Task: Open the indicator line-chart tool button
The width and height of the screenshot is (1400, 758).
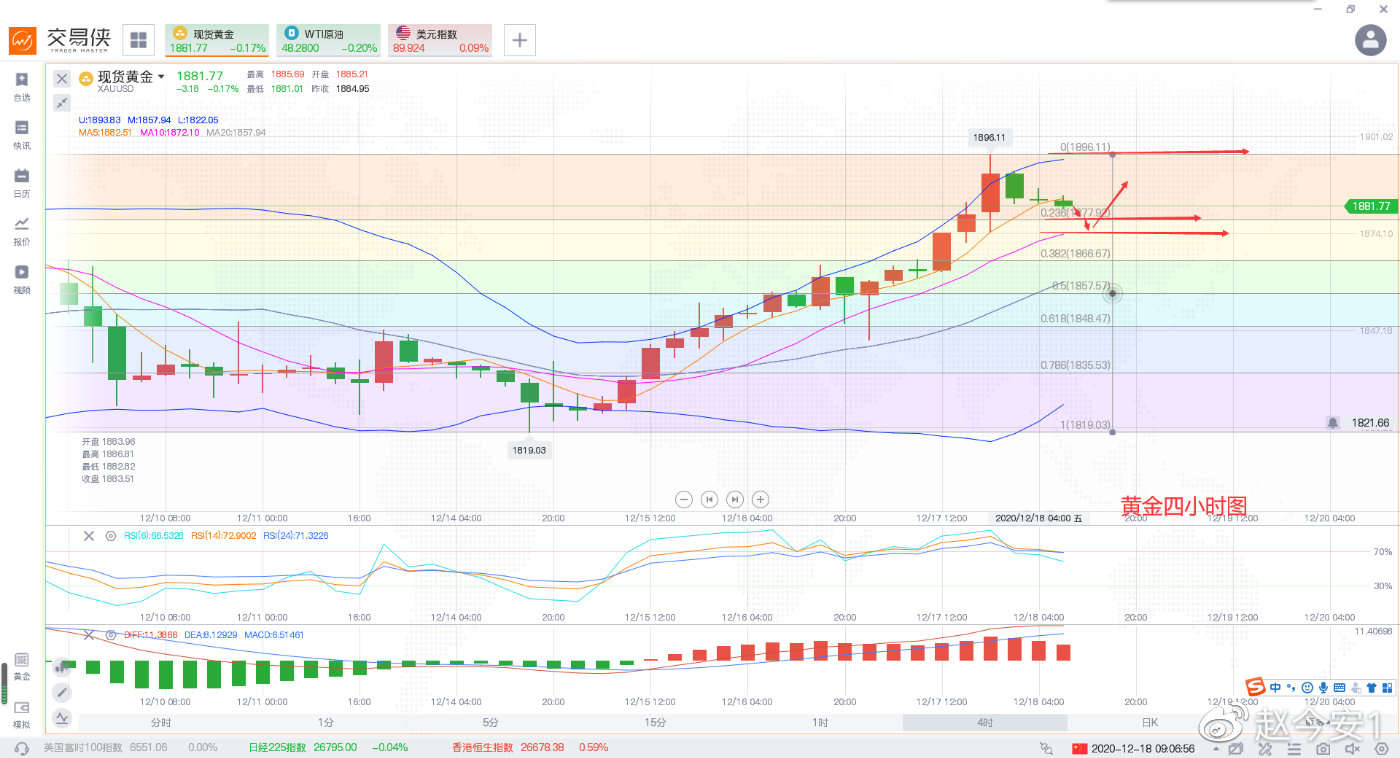Action: (x=62, y=717)
